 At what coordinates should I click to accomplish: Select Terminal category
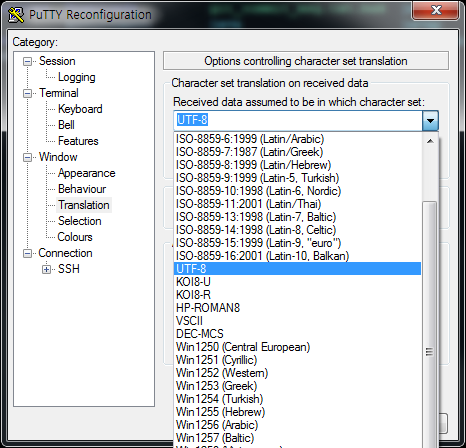pos(59,93)
